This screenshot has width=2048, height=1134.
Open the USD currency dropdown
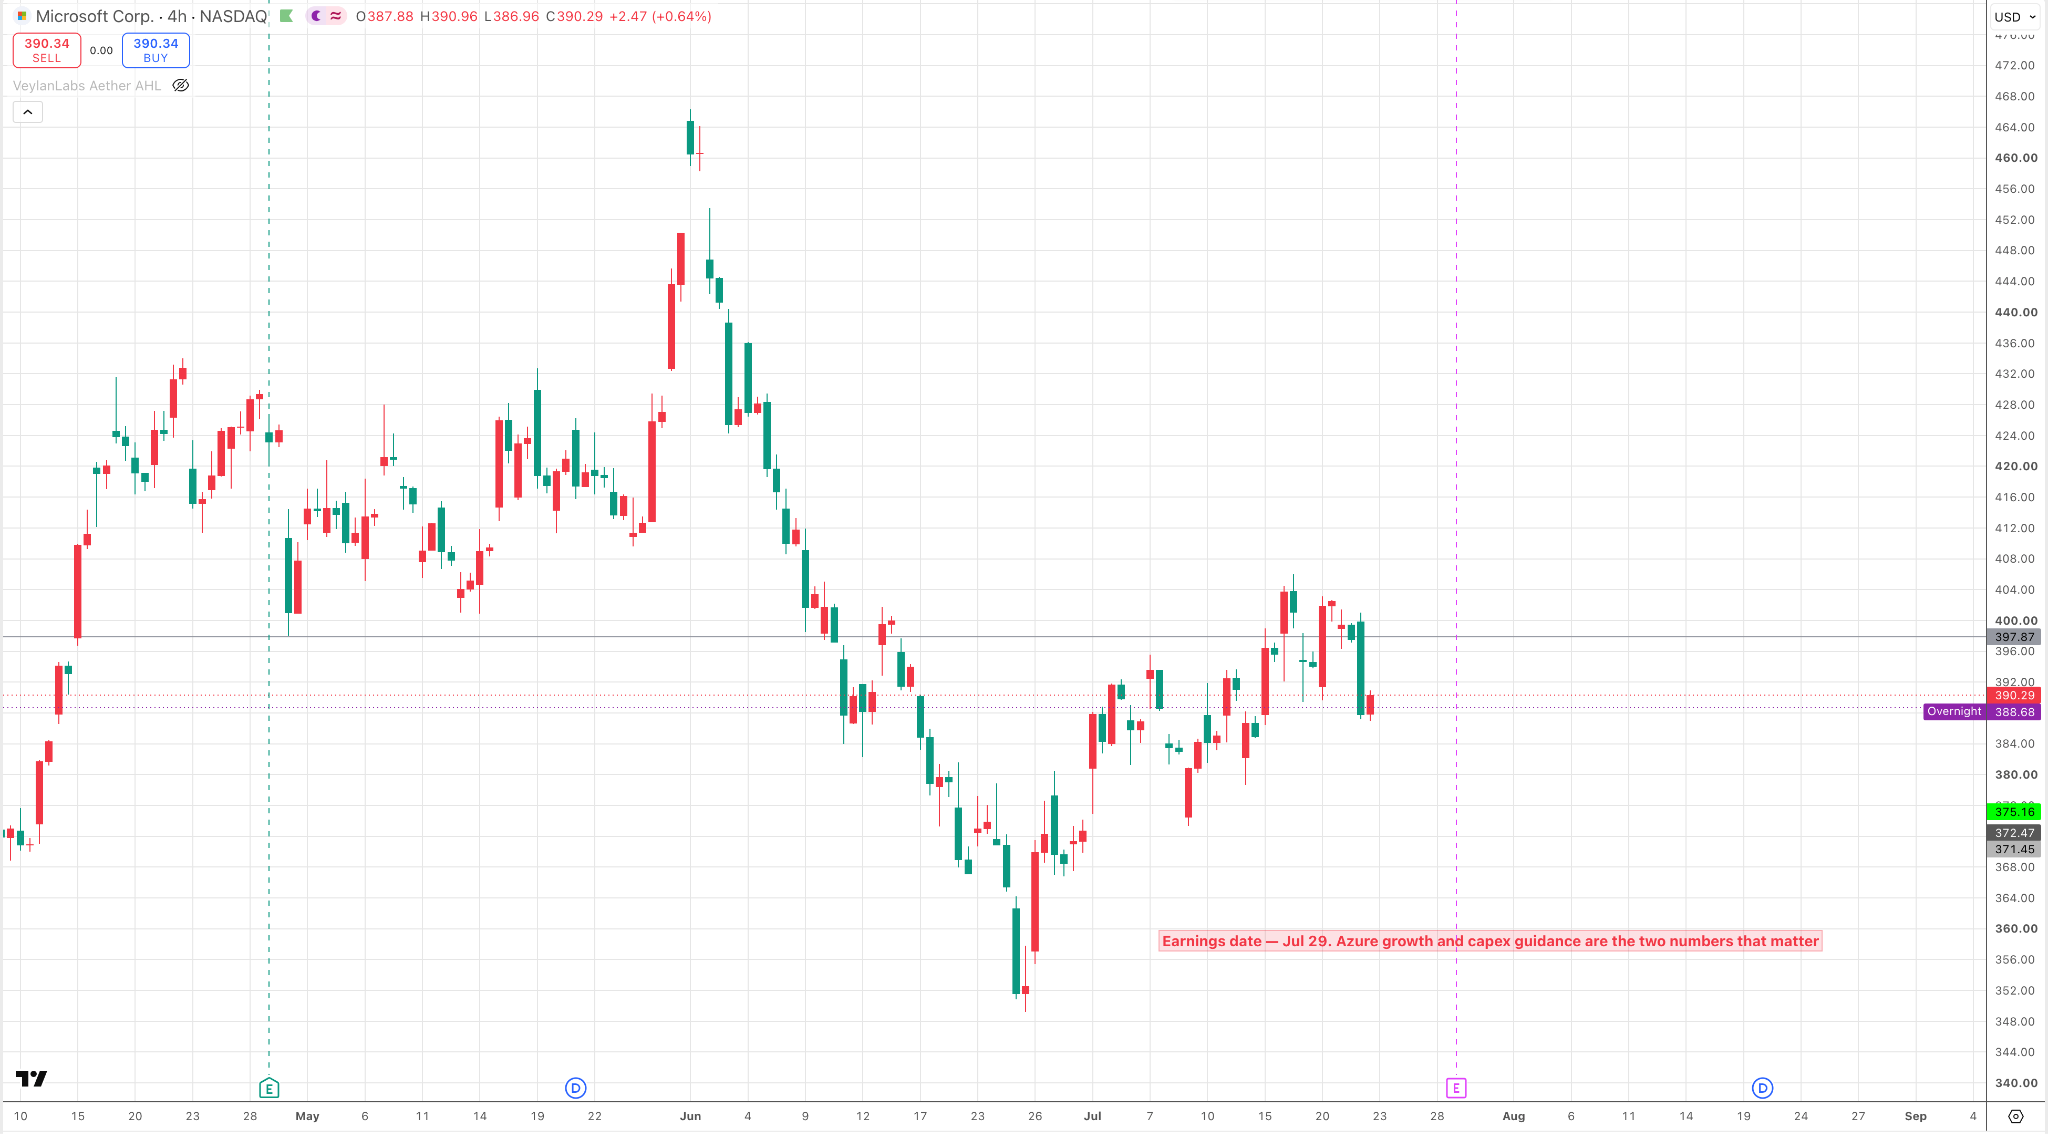pyautogui.click(x=2015, y=17)
